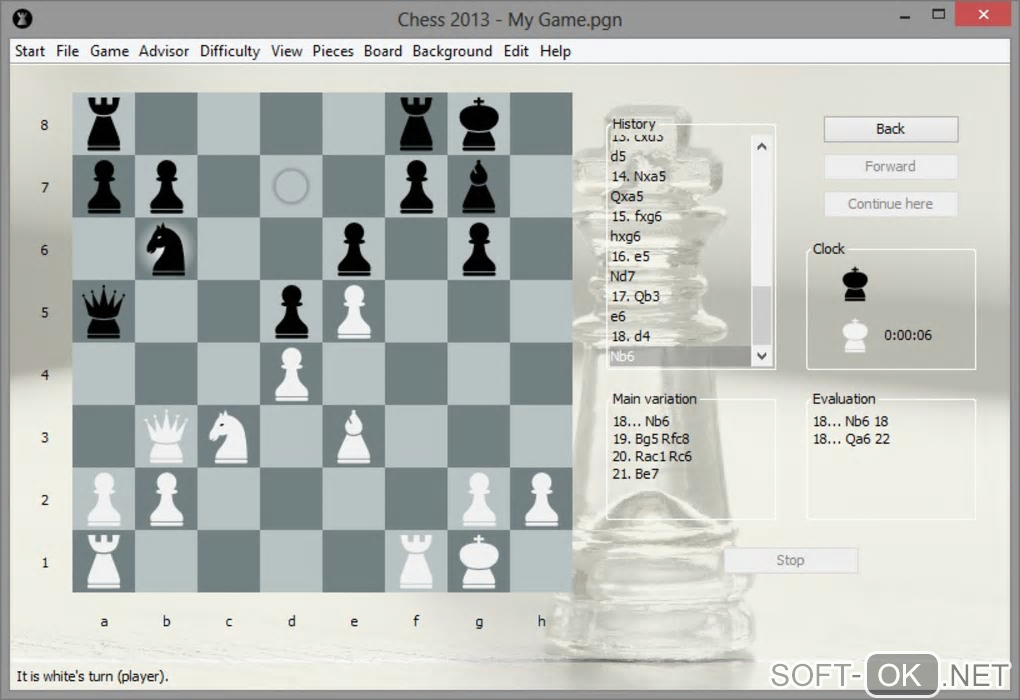
Task: Select the black rook on f8
Action: (x=416, y=124)
